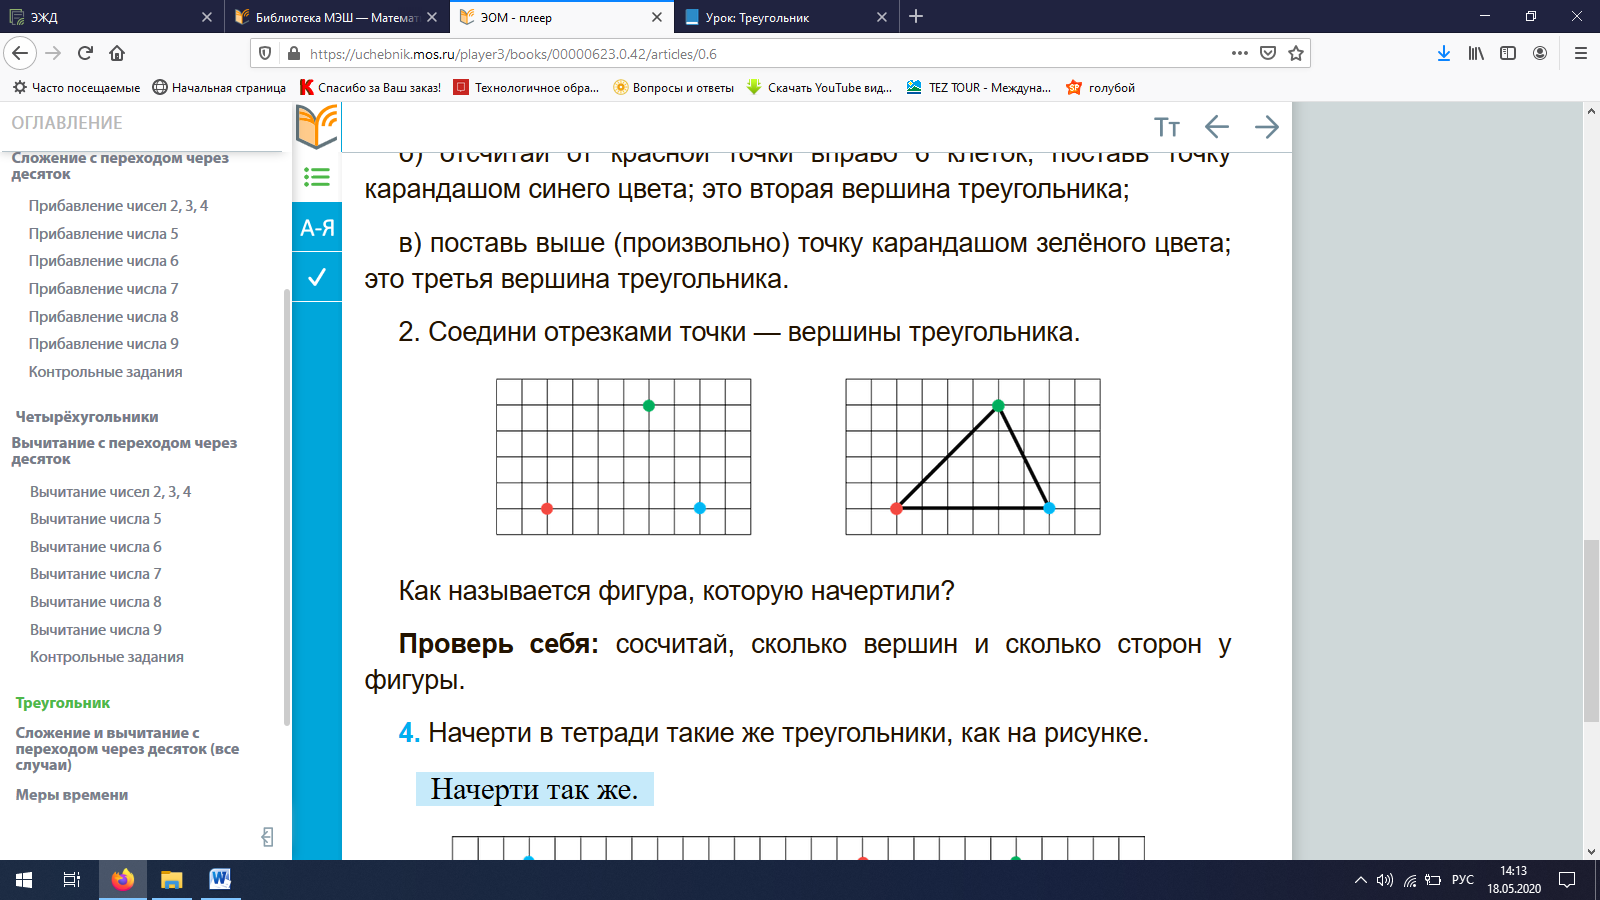Click the Save to Pocket icon

tap(1268, 53)
